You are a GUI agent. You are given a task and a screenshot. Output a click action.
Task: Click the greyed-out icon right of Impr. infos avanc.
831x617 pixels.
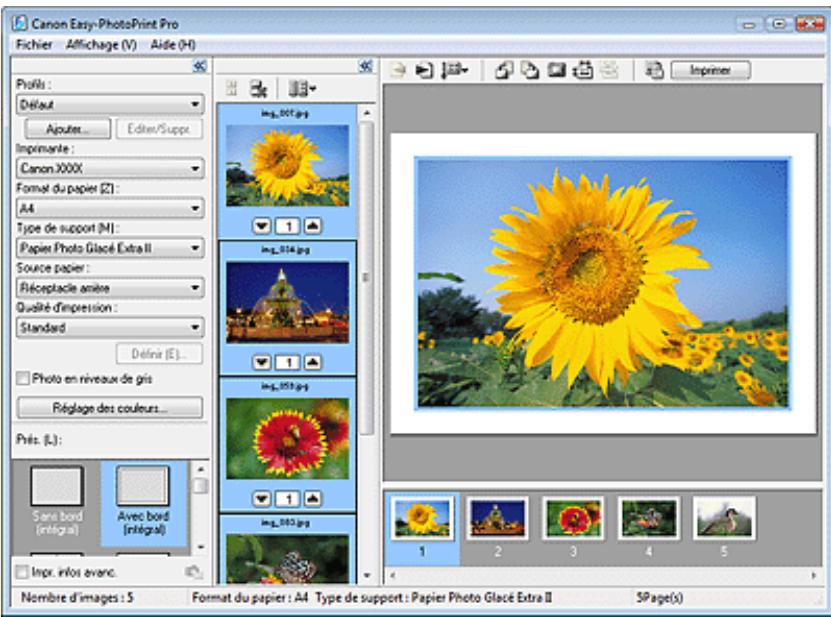tap(194, 572)
